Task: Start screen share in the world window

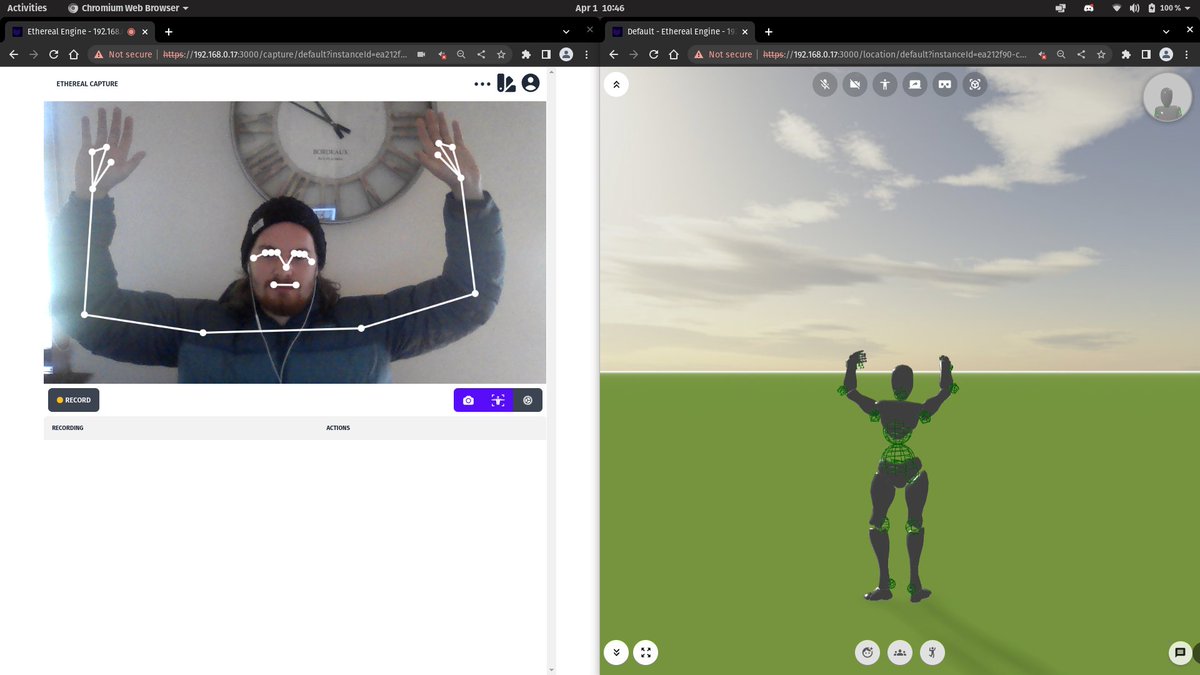Action: pos(915,85)
